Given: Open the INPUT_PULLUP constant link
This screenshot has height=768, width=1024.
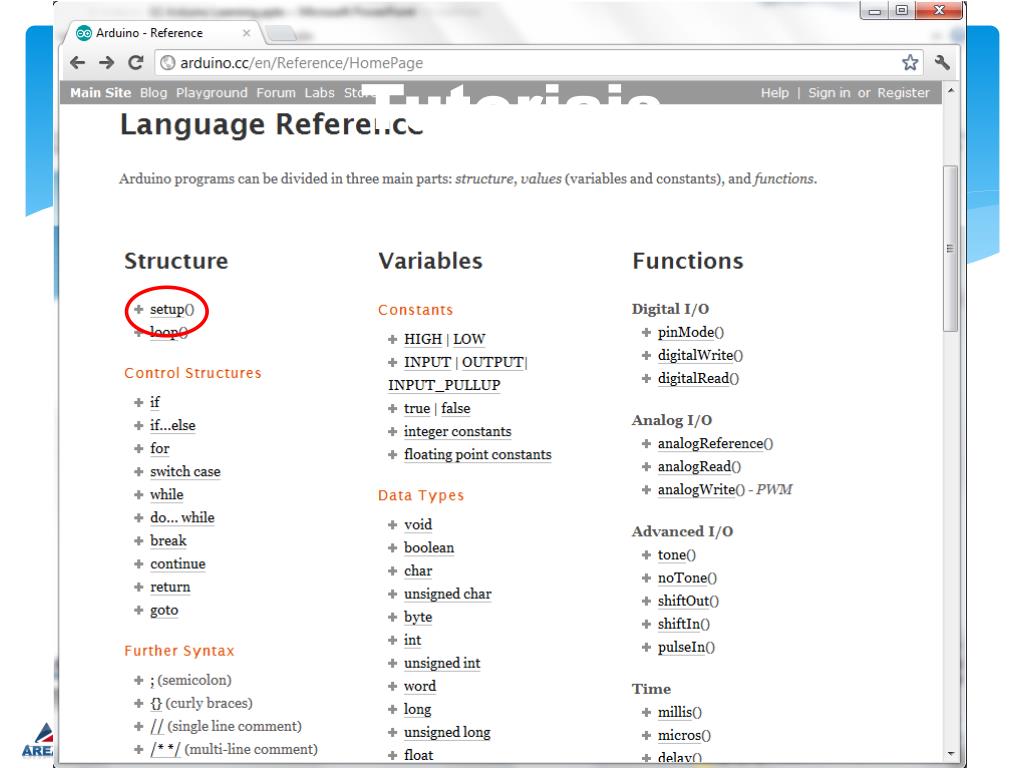Looking at the screenshot, I should (444, 385).
